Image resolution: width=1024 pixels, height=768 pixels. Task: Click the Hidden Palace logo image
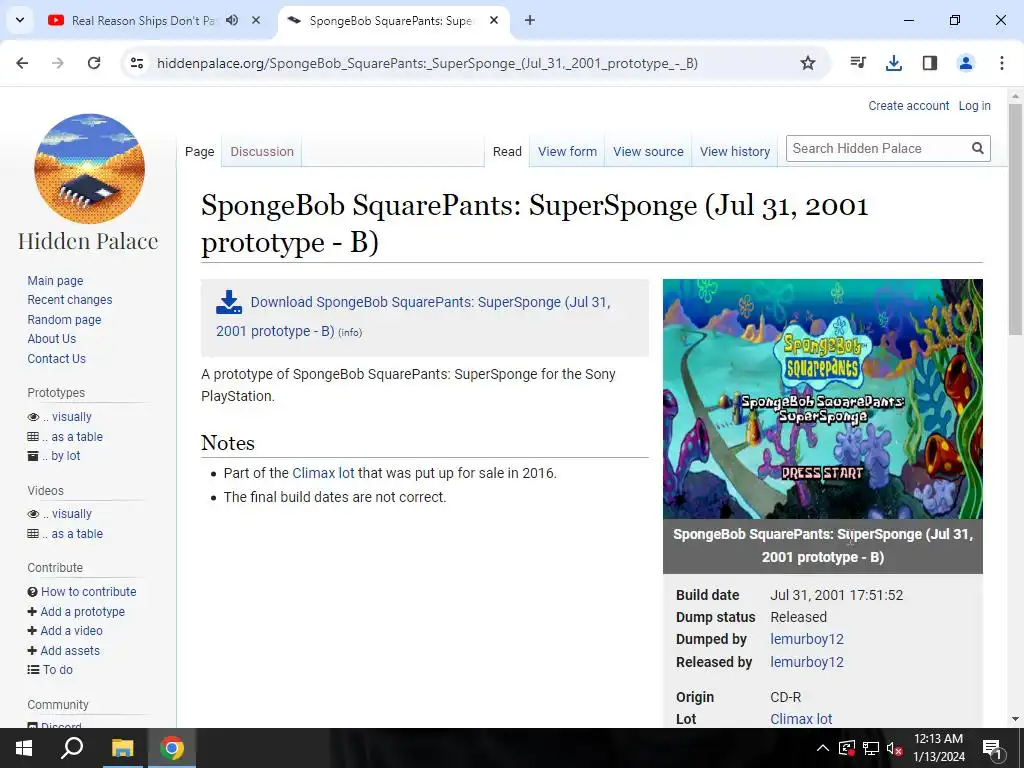pyautogui.click(x=89, y=169)
